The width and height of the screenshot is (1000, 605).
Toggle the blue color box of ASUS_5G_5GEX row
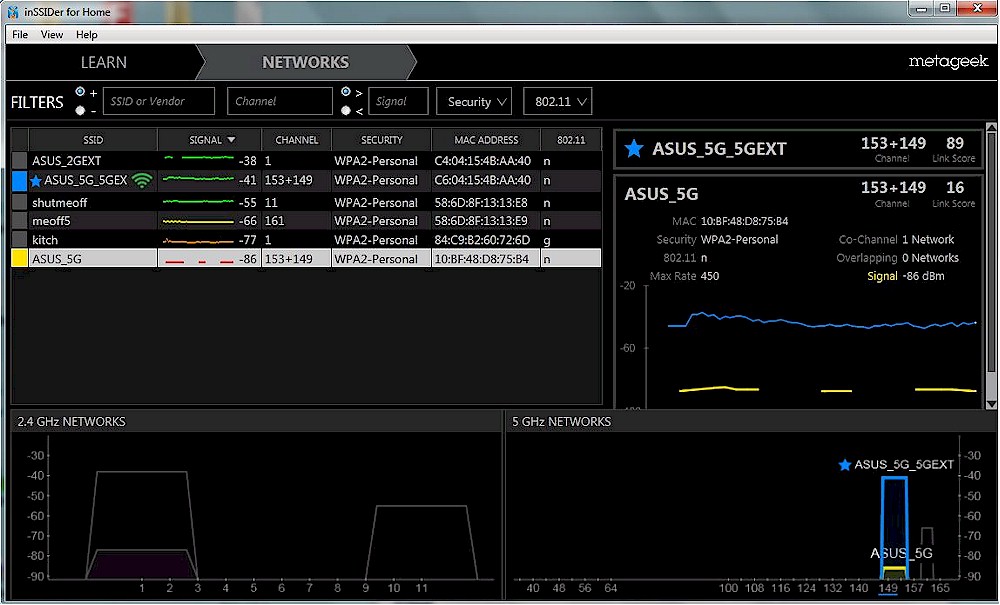20,181
